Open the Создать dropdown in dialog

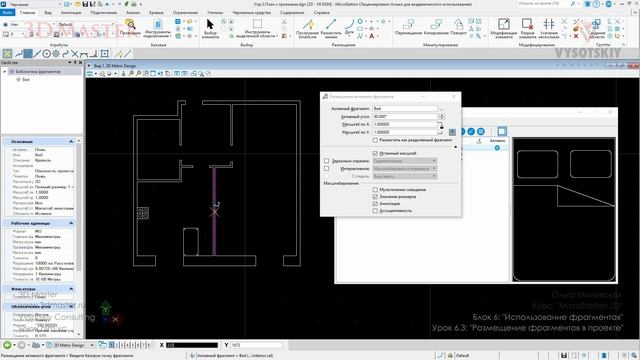pyautogui.click(x=405, y=176)
